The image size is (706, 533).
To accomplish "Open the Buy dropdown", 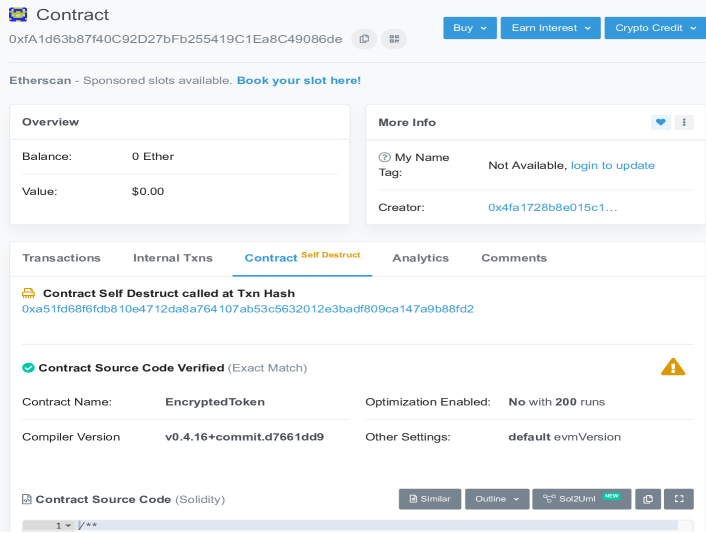I will click(x=470, y=28).
